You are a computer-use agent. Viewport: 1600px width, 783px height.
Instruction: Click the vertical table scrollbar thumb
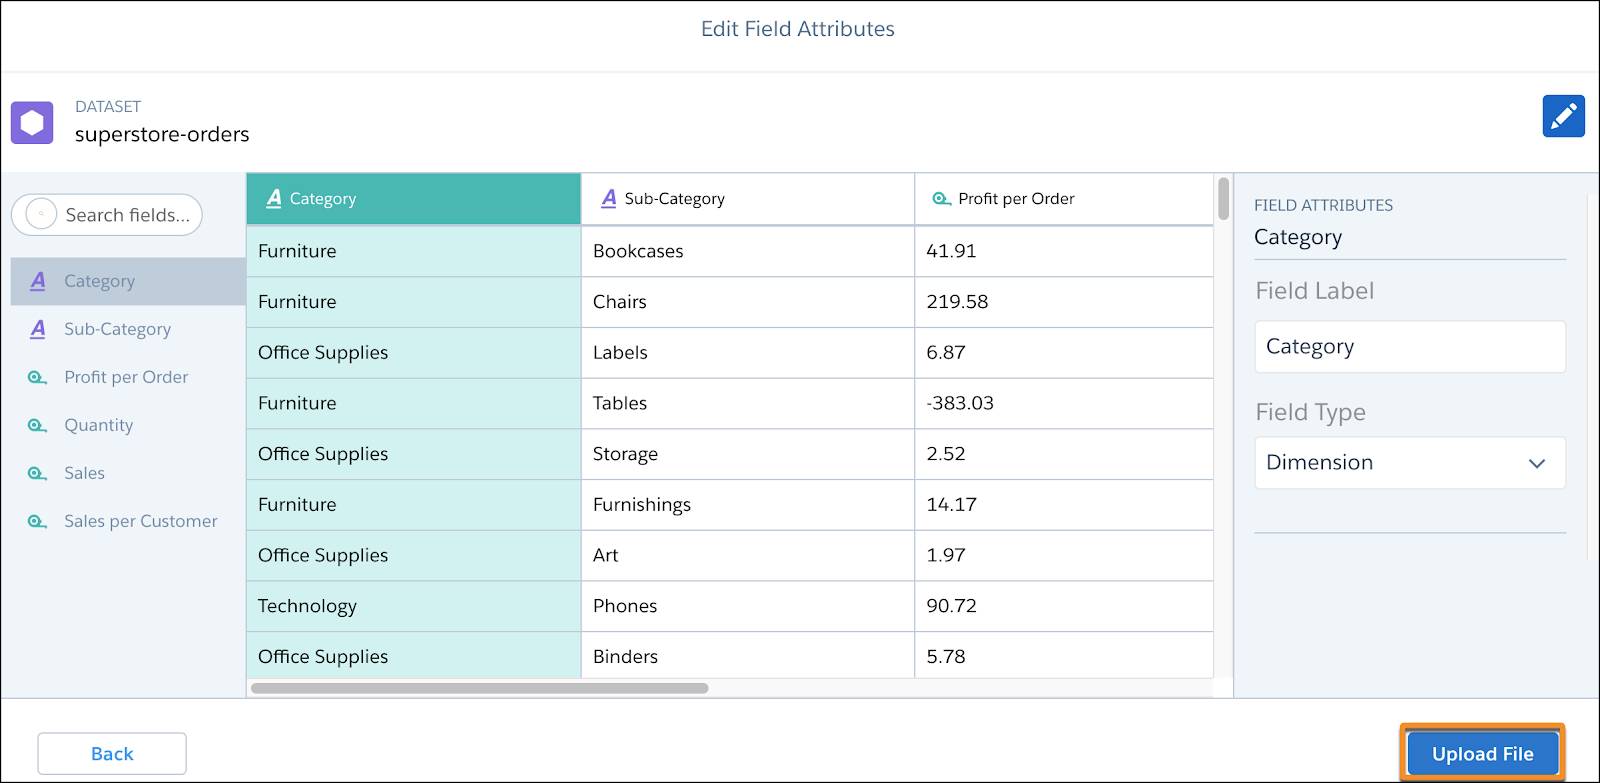1223,198
